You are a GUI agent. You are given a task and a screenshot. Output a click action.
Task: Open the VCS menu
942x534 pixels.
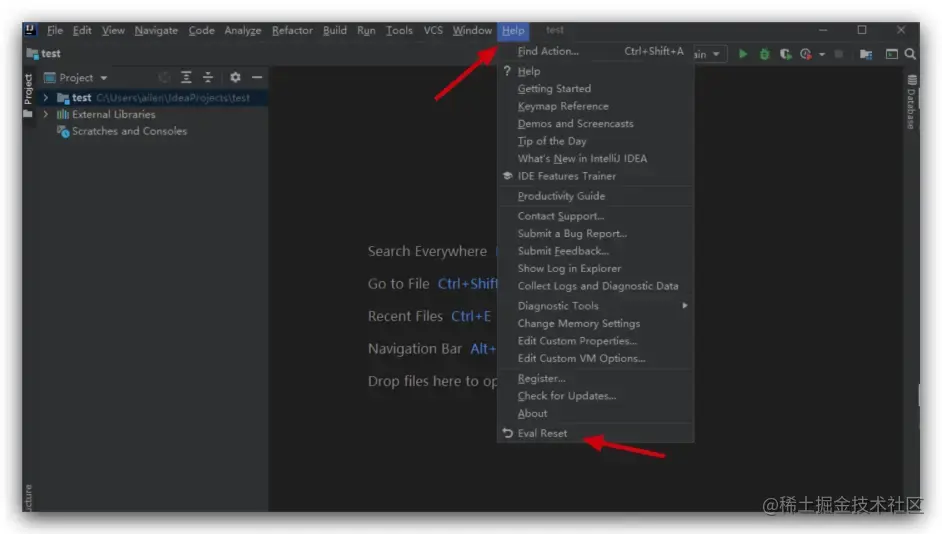(433, 30)
